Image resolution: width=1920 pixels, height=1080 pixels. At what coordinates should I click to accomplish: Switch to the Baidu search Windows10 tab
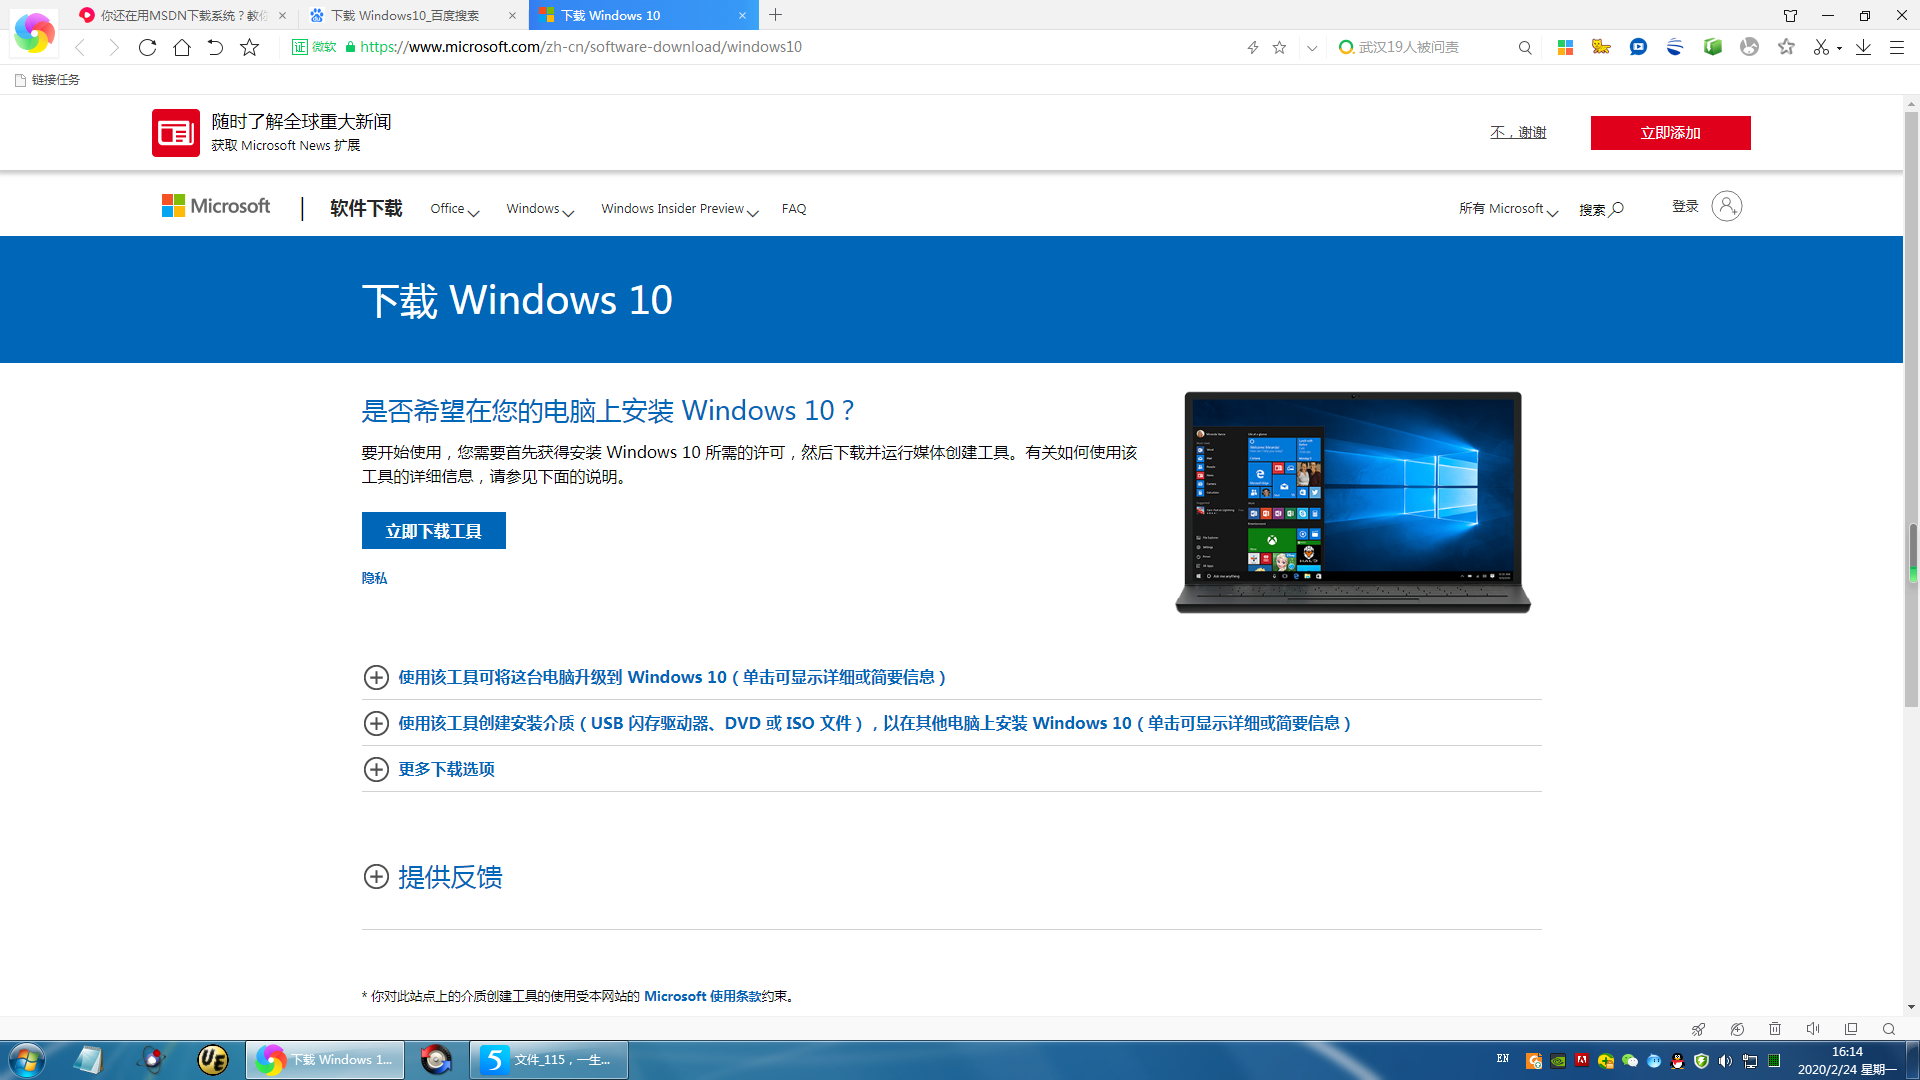(413, 15)
